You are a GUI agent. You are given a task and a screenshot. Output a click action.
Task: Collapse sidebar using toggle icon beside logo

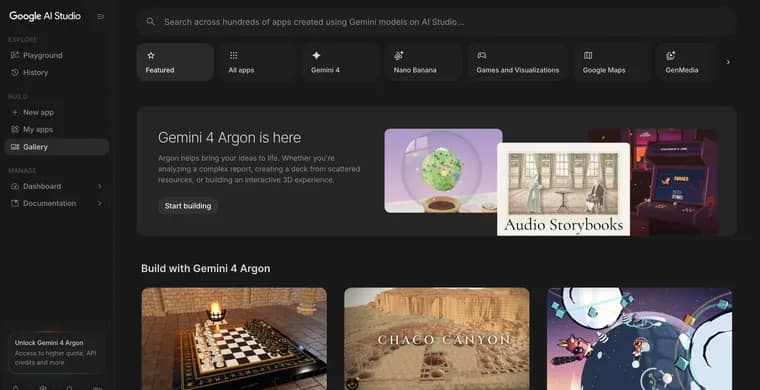click(x=100, y=16)
